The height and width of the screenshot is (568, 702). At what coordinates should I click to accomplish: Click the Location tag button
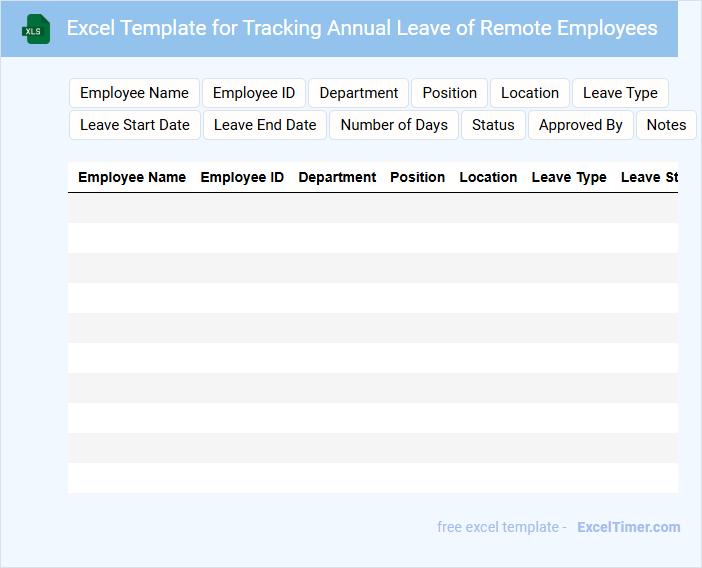point(530,93)
